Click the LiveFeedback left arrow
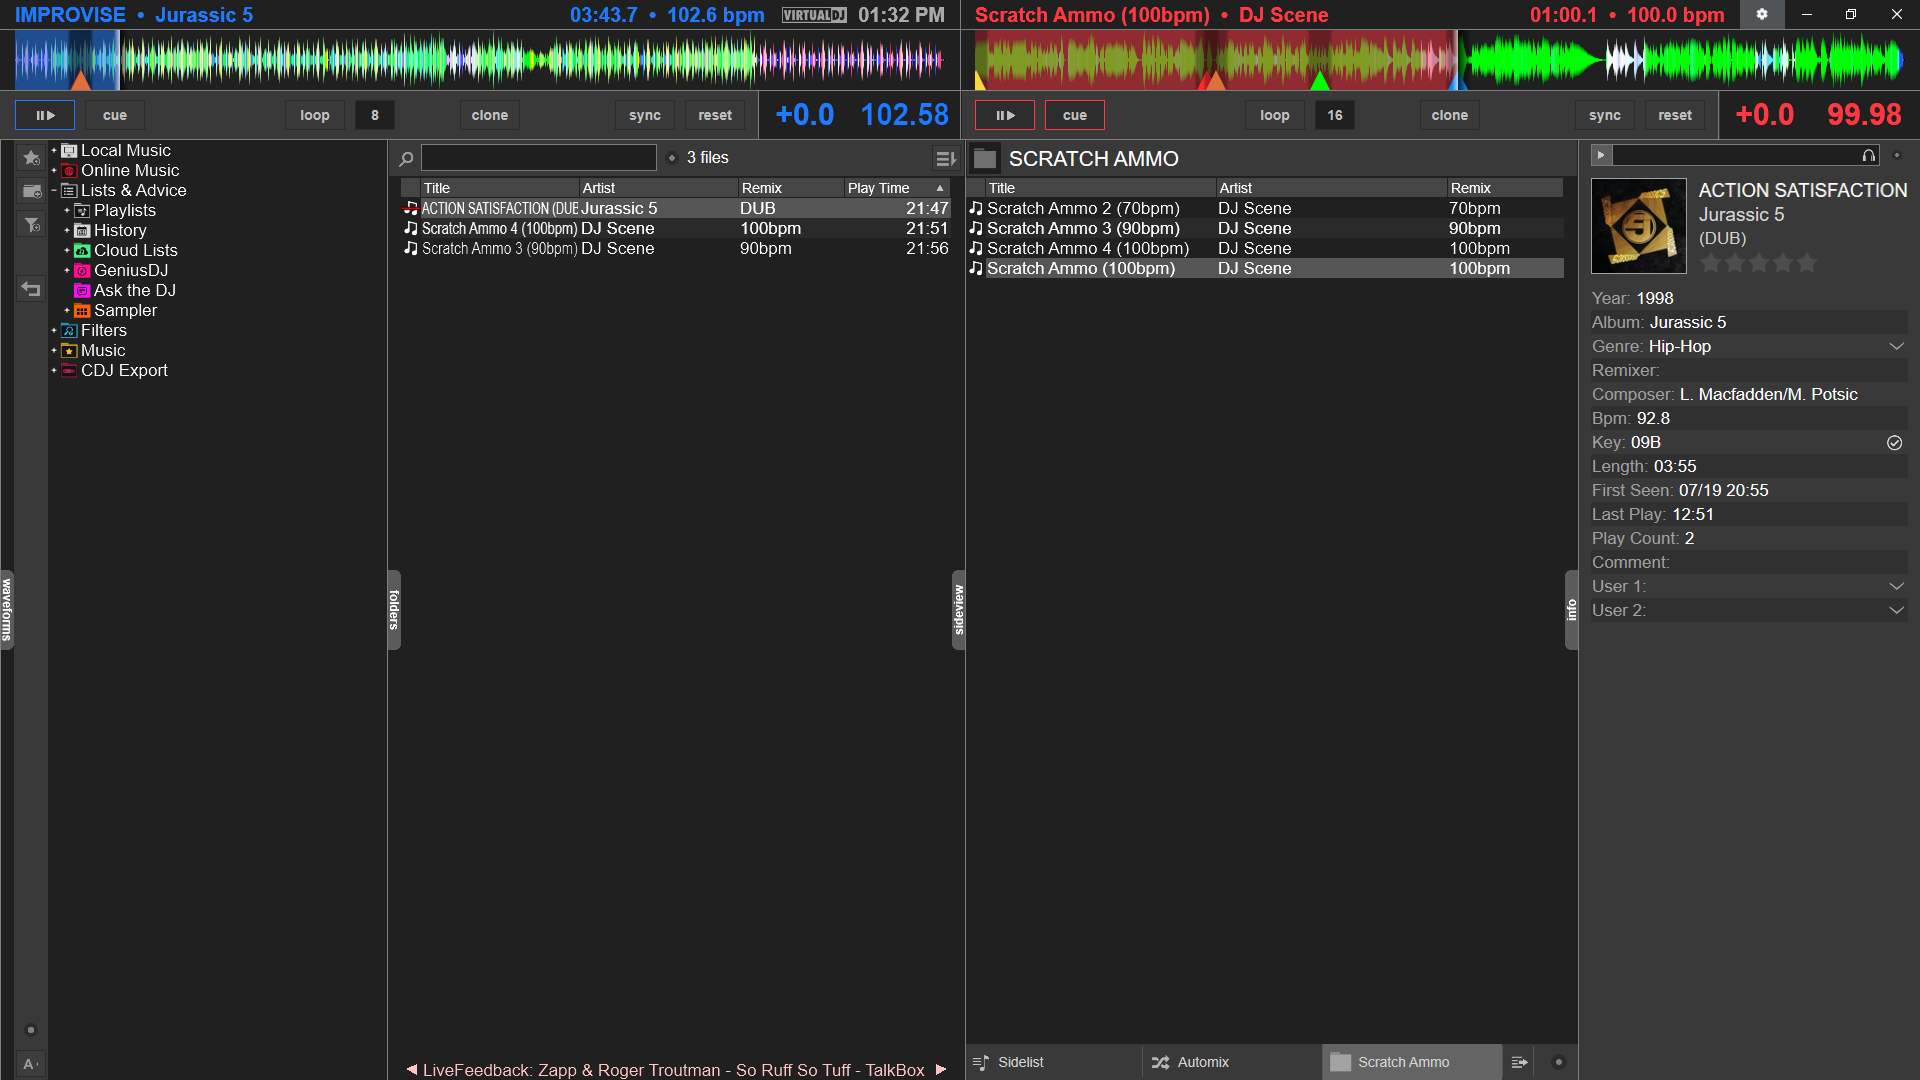The width and height of the screenshot is (1920, 1080). [411, 1070]
